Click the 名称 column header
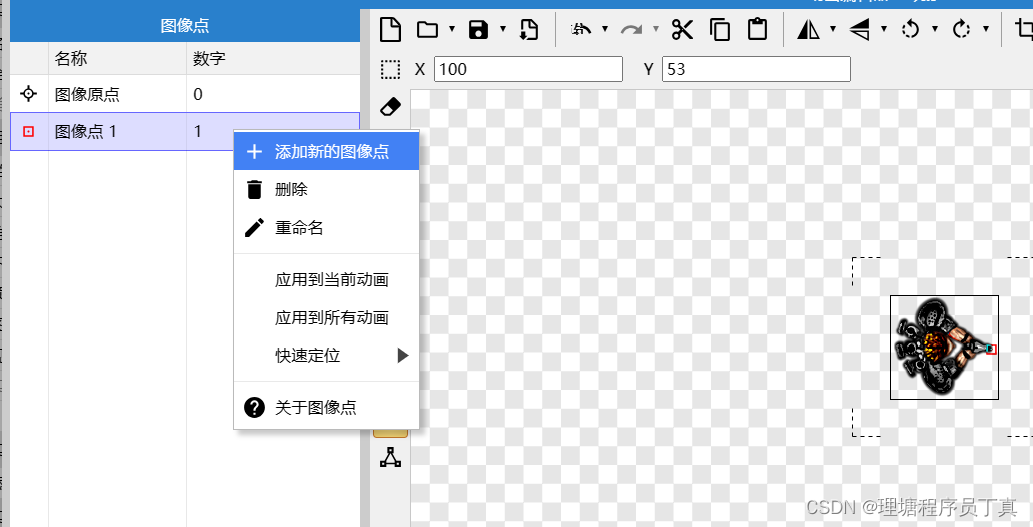 pos(117,59)
